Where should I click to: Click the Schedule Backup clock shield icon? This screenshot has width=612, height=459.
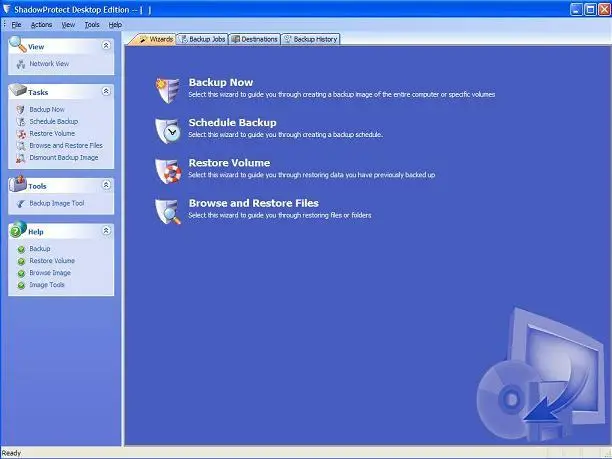tap(168, 130)
